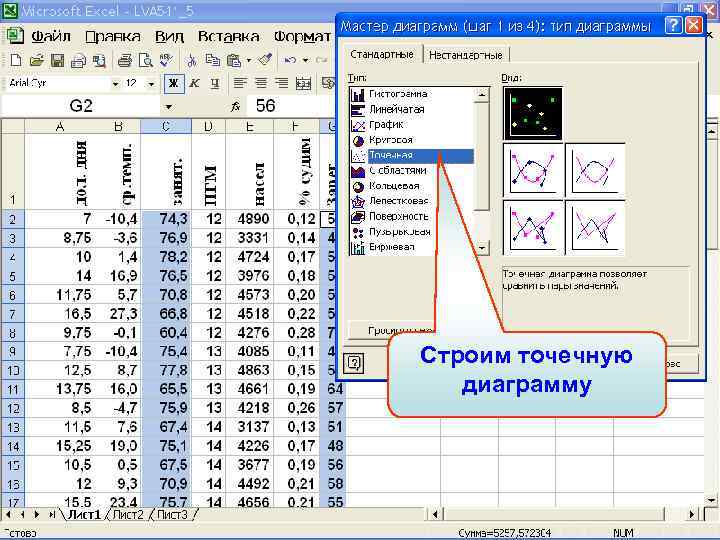Open a file with the folder icon
Viewport: 720px width, 540px height.
pos(36,60)
